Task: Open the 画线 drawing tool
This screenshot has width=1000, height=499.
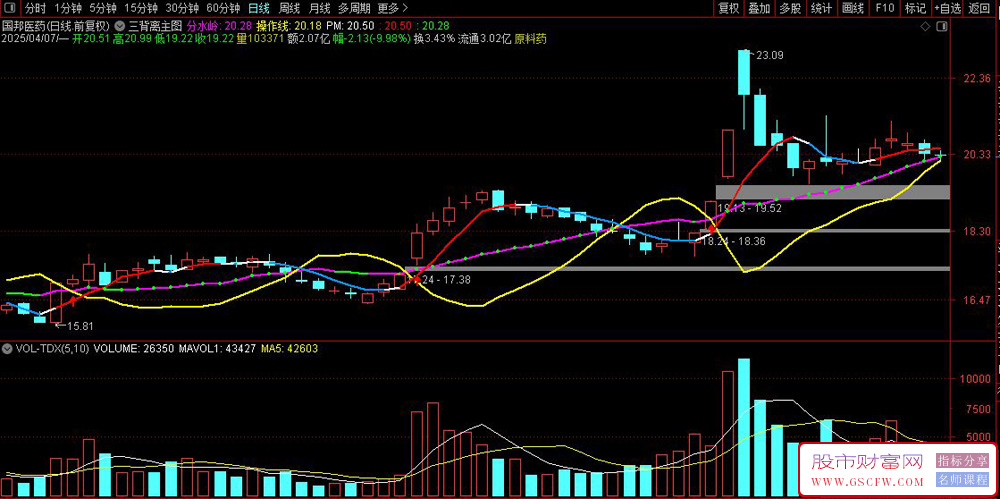Action: pyautogui.click(x=853, y=8)
